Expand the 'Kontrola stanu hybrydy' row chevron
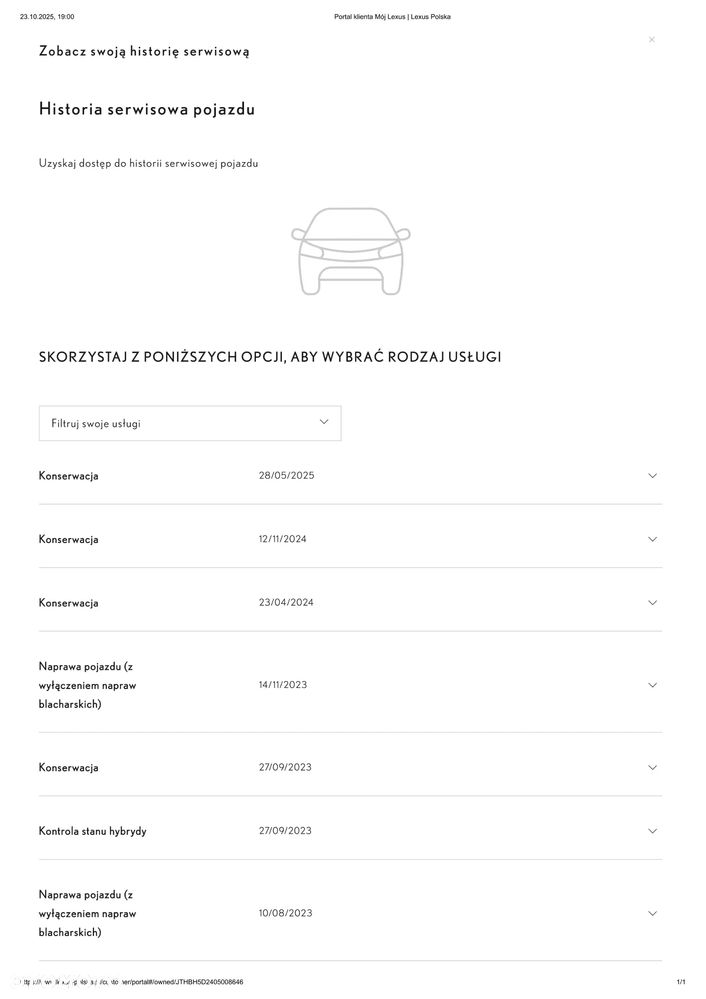 click(x=652, y=831)
